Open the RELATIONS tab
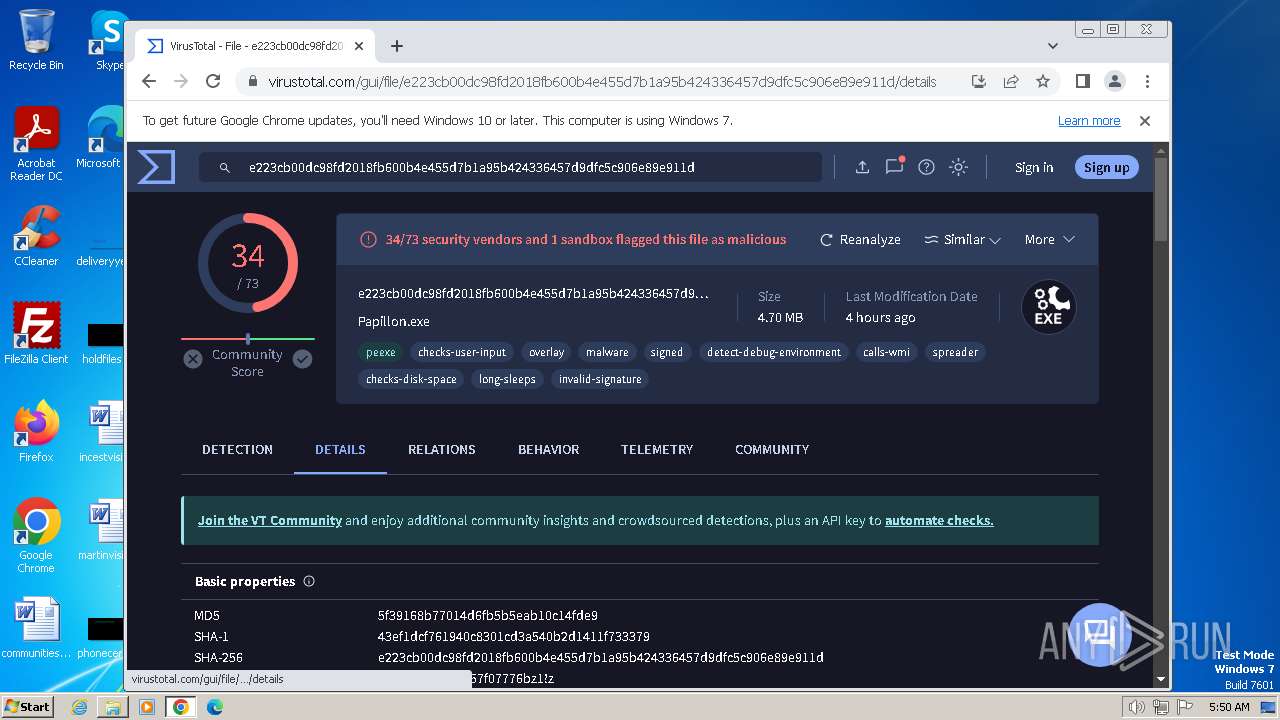 [x=442, y=450]
